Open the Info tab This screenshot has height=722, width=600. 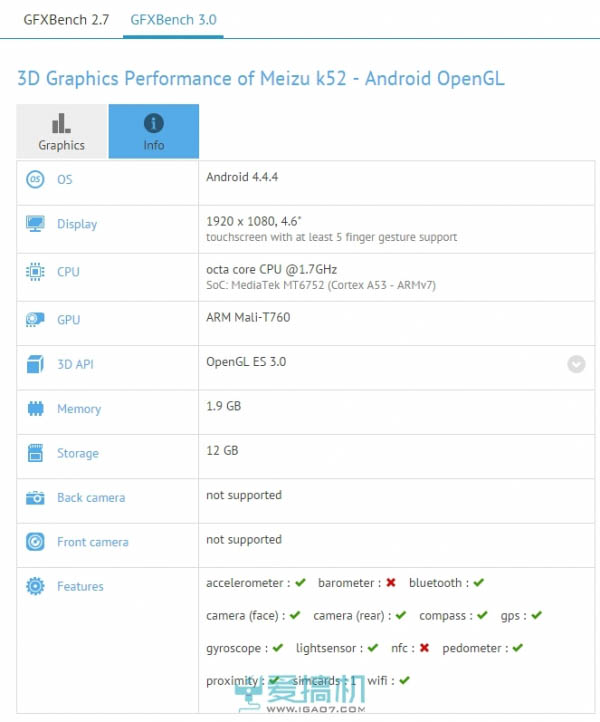click(153, 132)
